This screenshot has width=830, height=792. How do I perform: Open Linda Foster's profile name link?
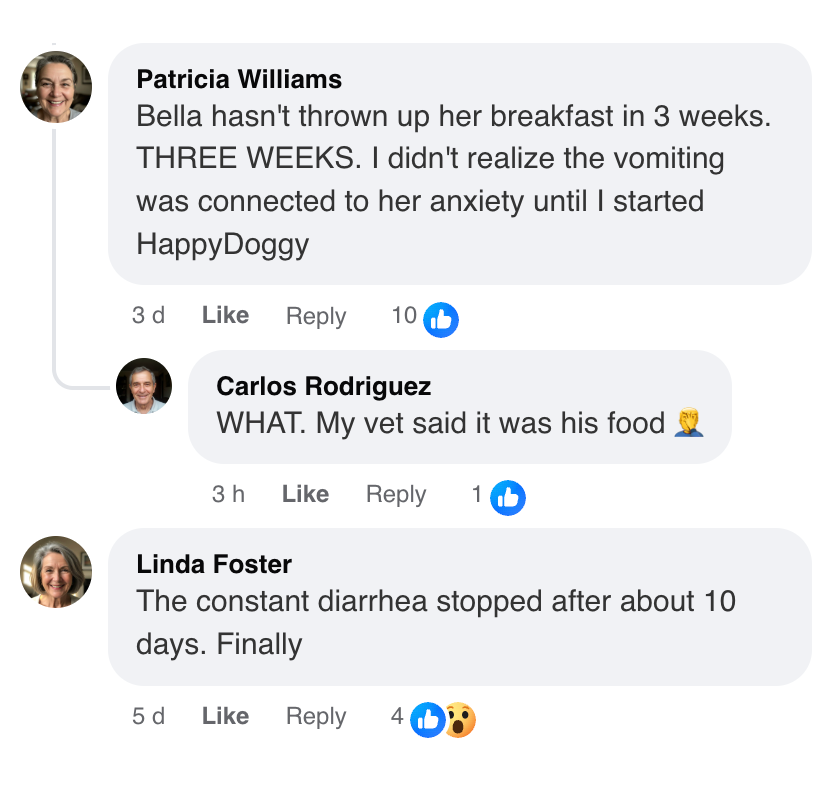(x=214, y=564)
